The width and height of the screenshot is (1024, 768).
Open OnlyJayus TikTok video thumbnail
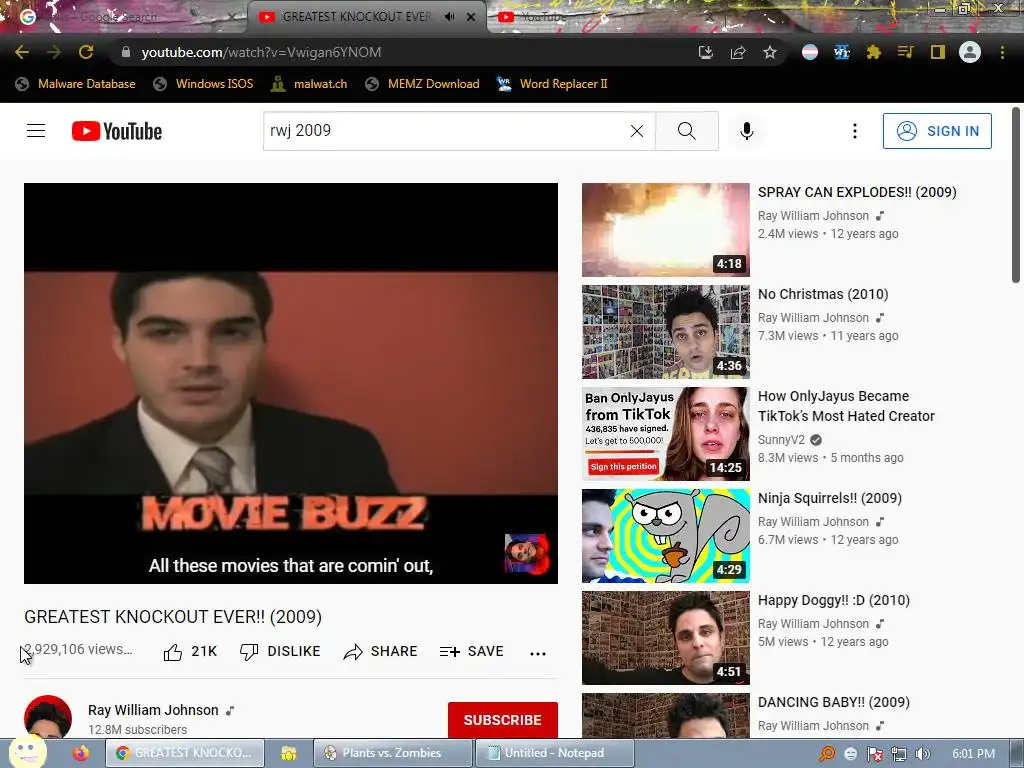click(x=665, y=434)
